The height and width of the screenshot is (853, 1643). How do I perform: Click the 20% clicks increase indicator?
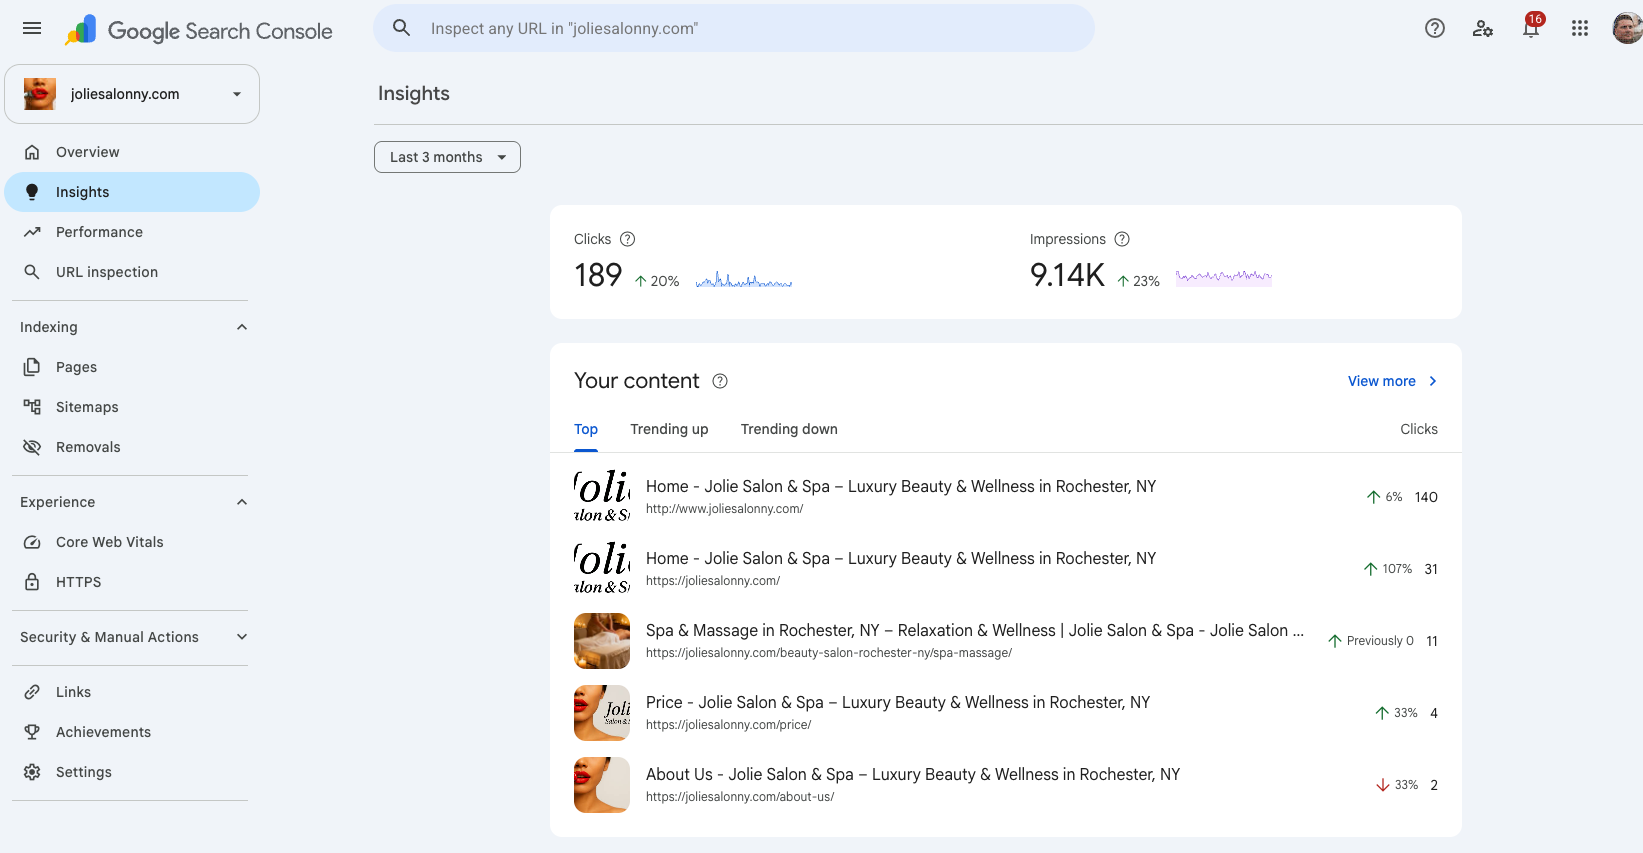657,281
